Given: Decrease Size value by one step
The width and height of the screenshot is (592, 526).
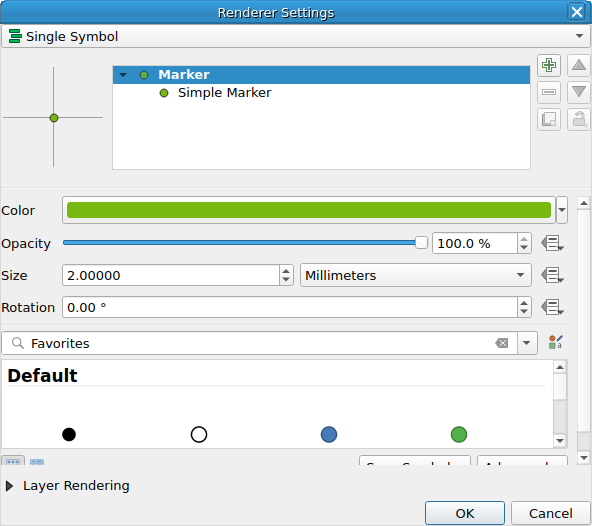Looking at the screenshot, I should click(x=286, y=280).
